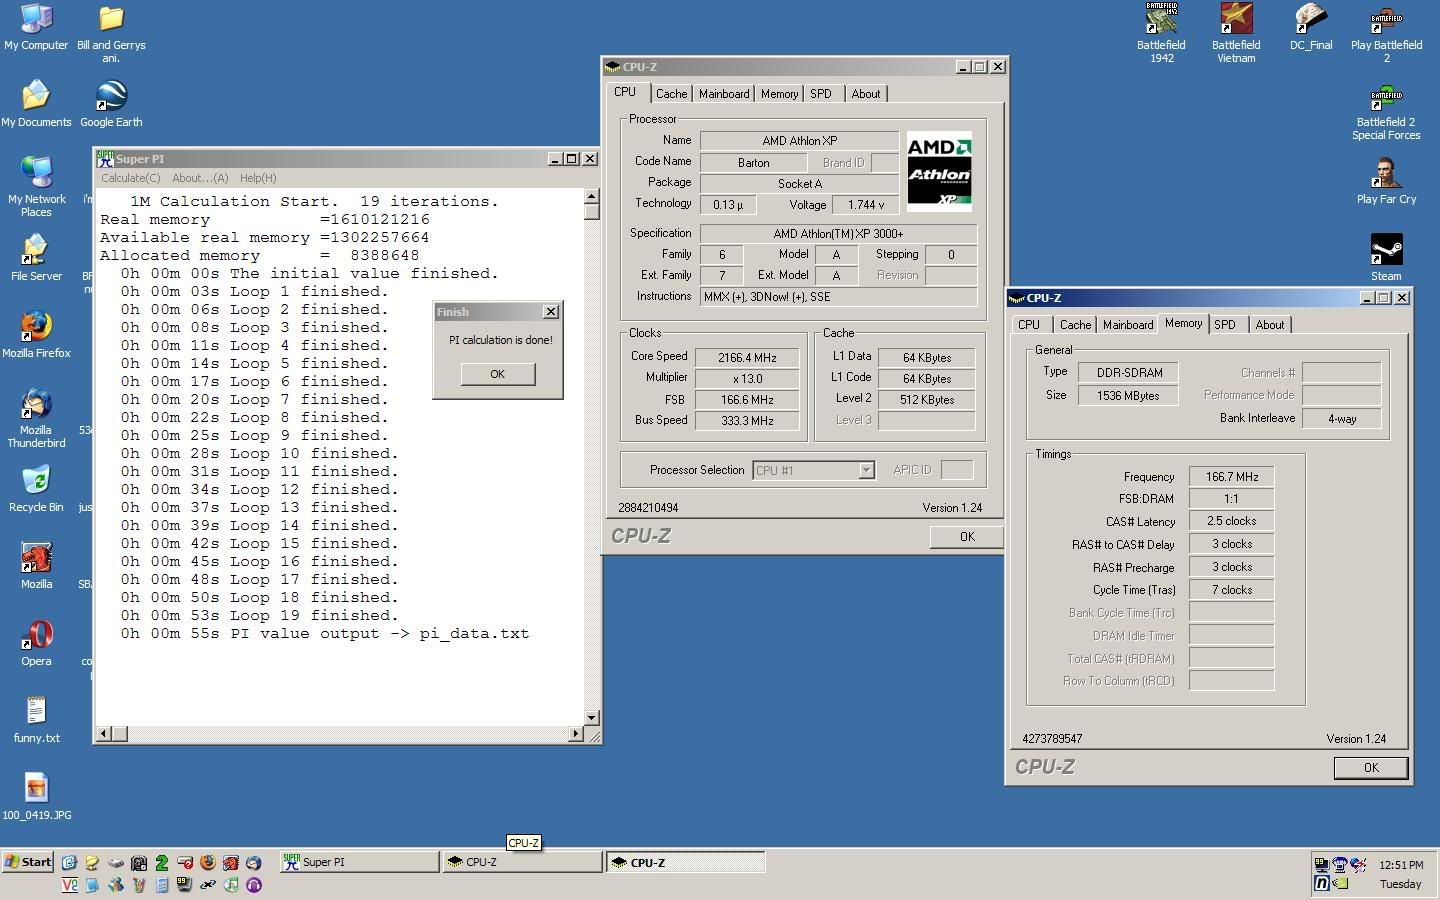The image size is (1440, 900).
Task: Switch to Memory tab in Athlon XP CPU-Z window
Action: coord(779,94)
